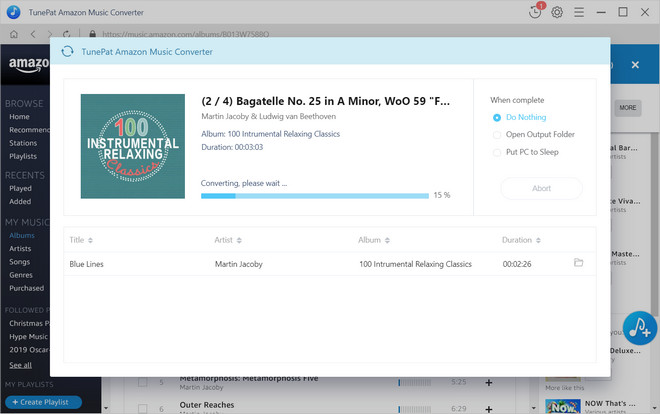The width and height of the screenshot is (660, 414).
Task: Click the album cover thumbnail
Action: 133,146
